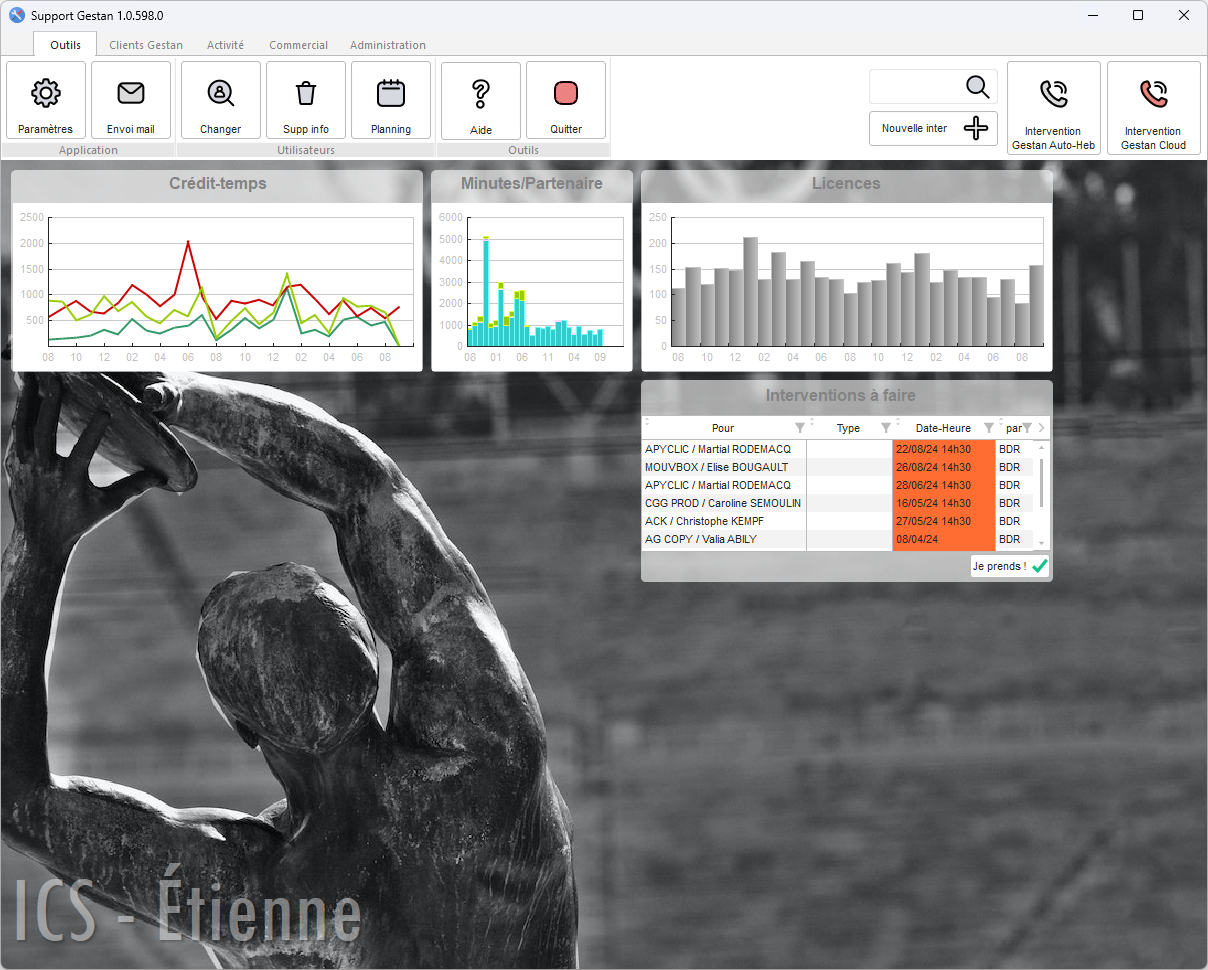
Task: Open the Planning calendar icon
Action: pos(391,94)
